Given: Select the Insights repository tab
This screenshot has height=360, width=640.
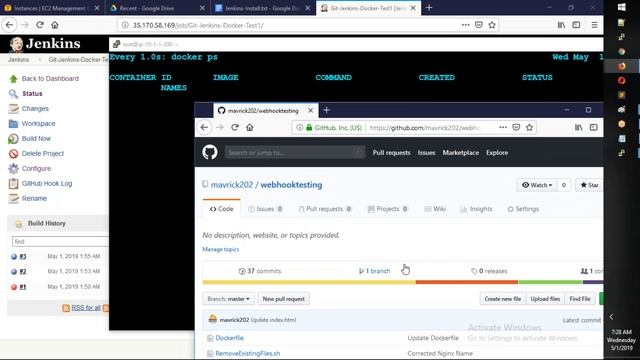Looking at the screenshot, I should coord(476,209).
